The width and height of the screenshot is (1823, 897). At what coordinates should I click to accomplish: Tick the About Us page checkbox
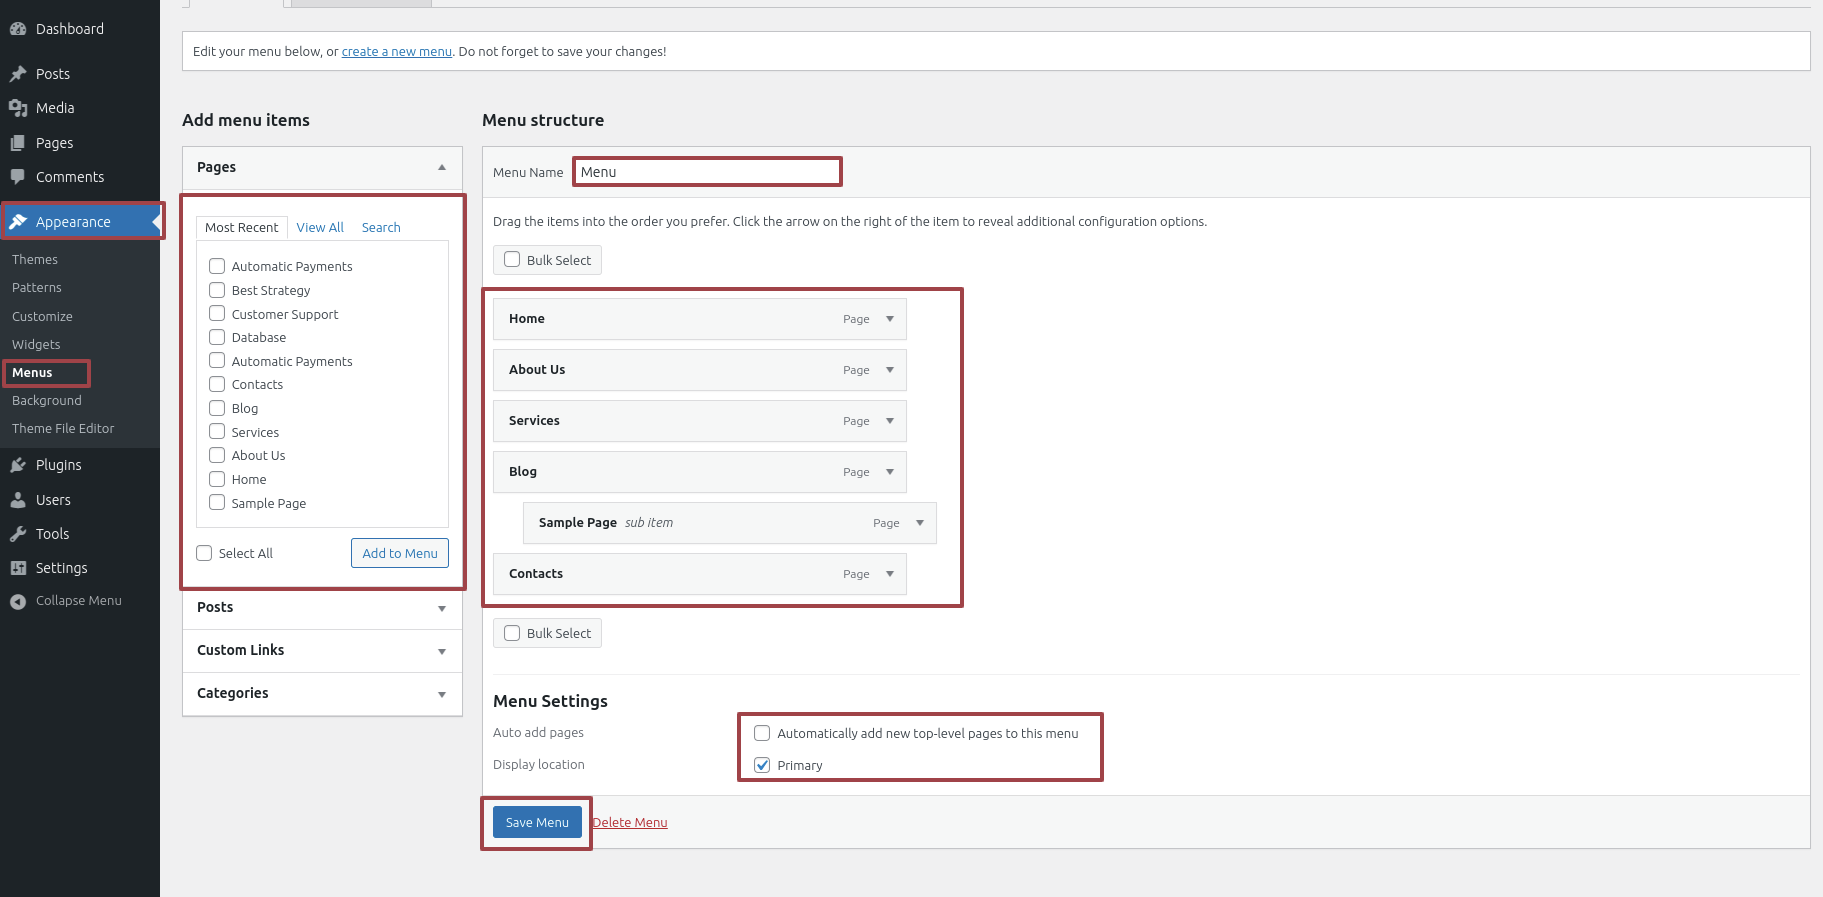pyautogui.click(x=217, y=455)
